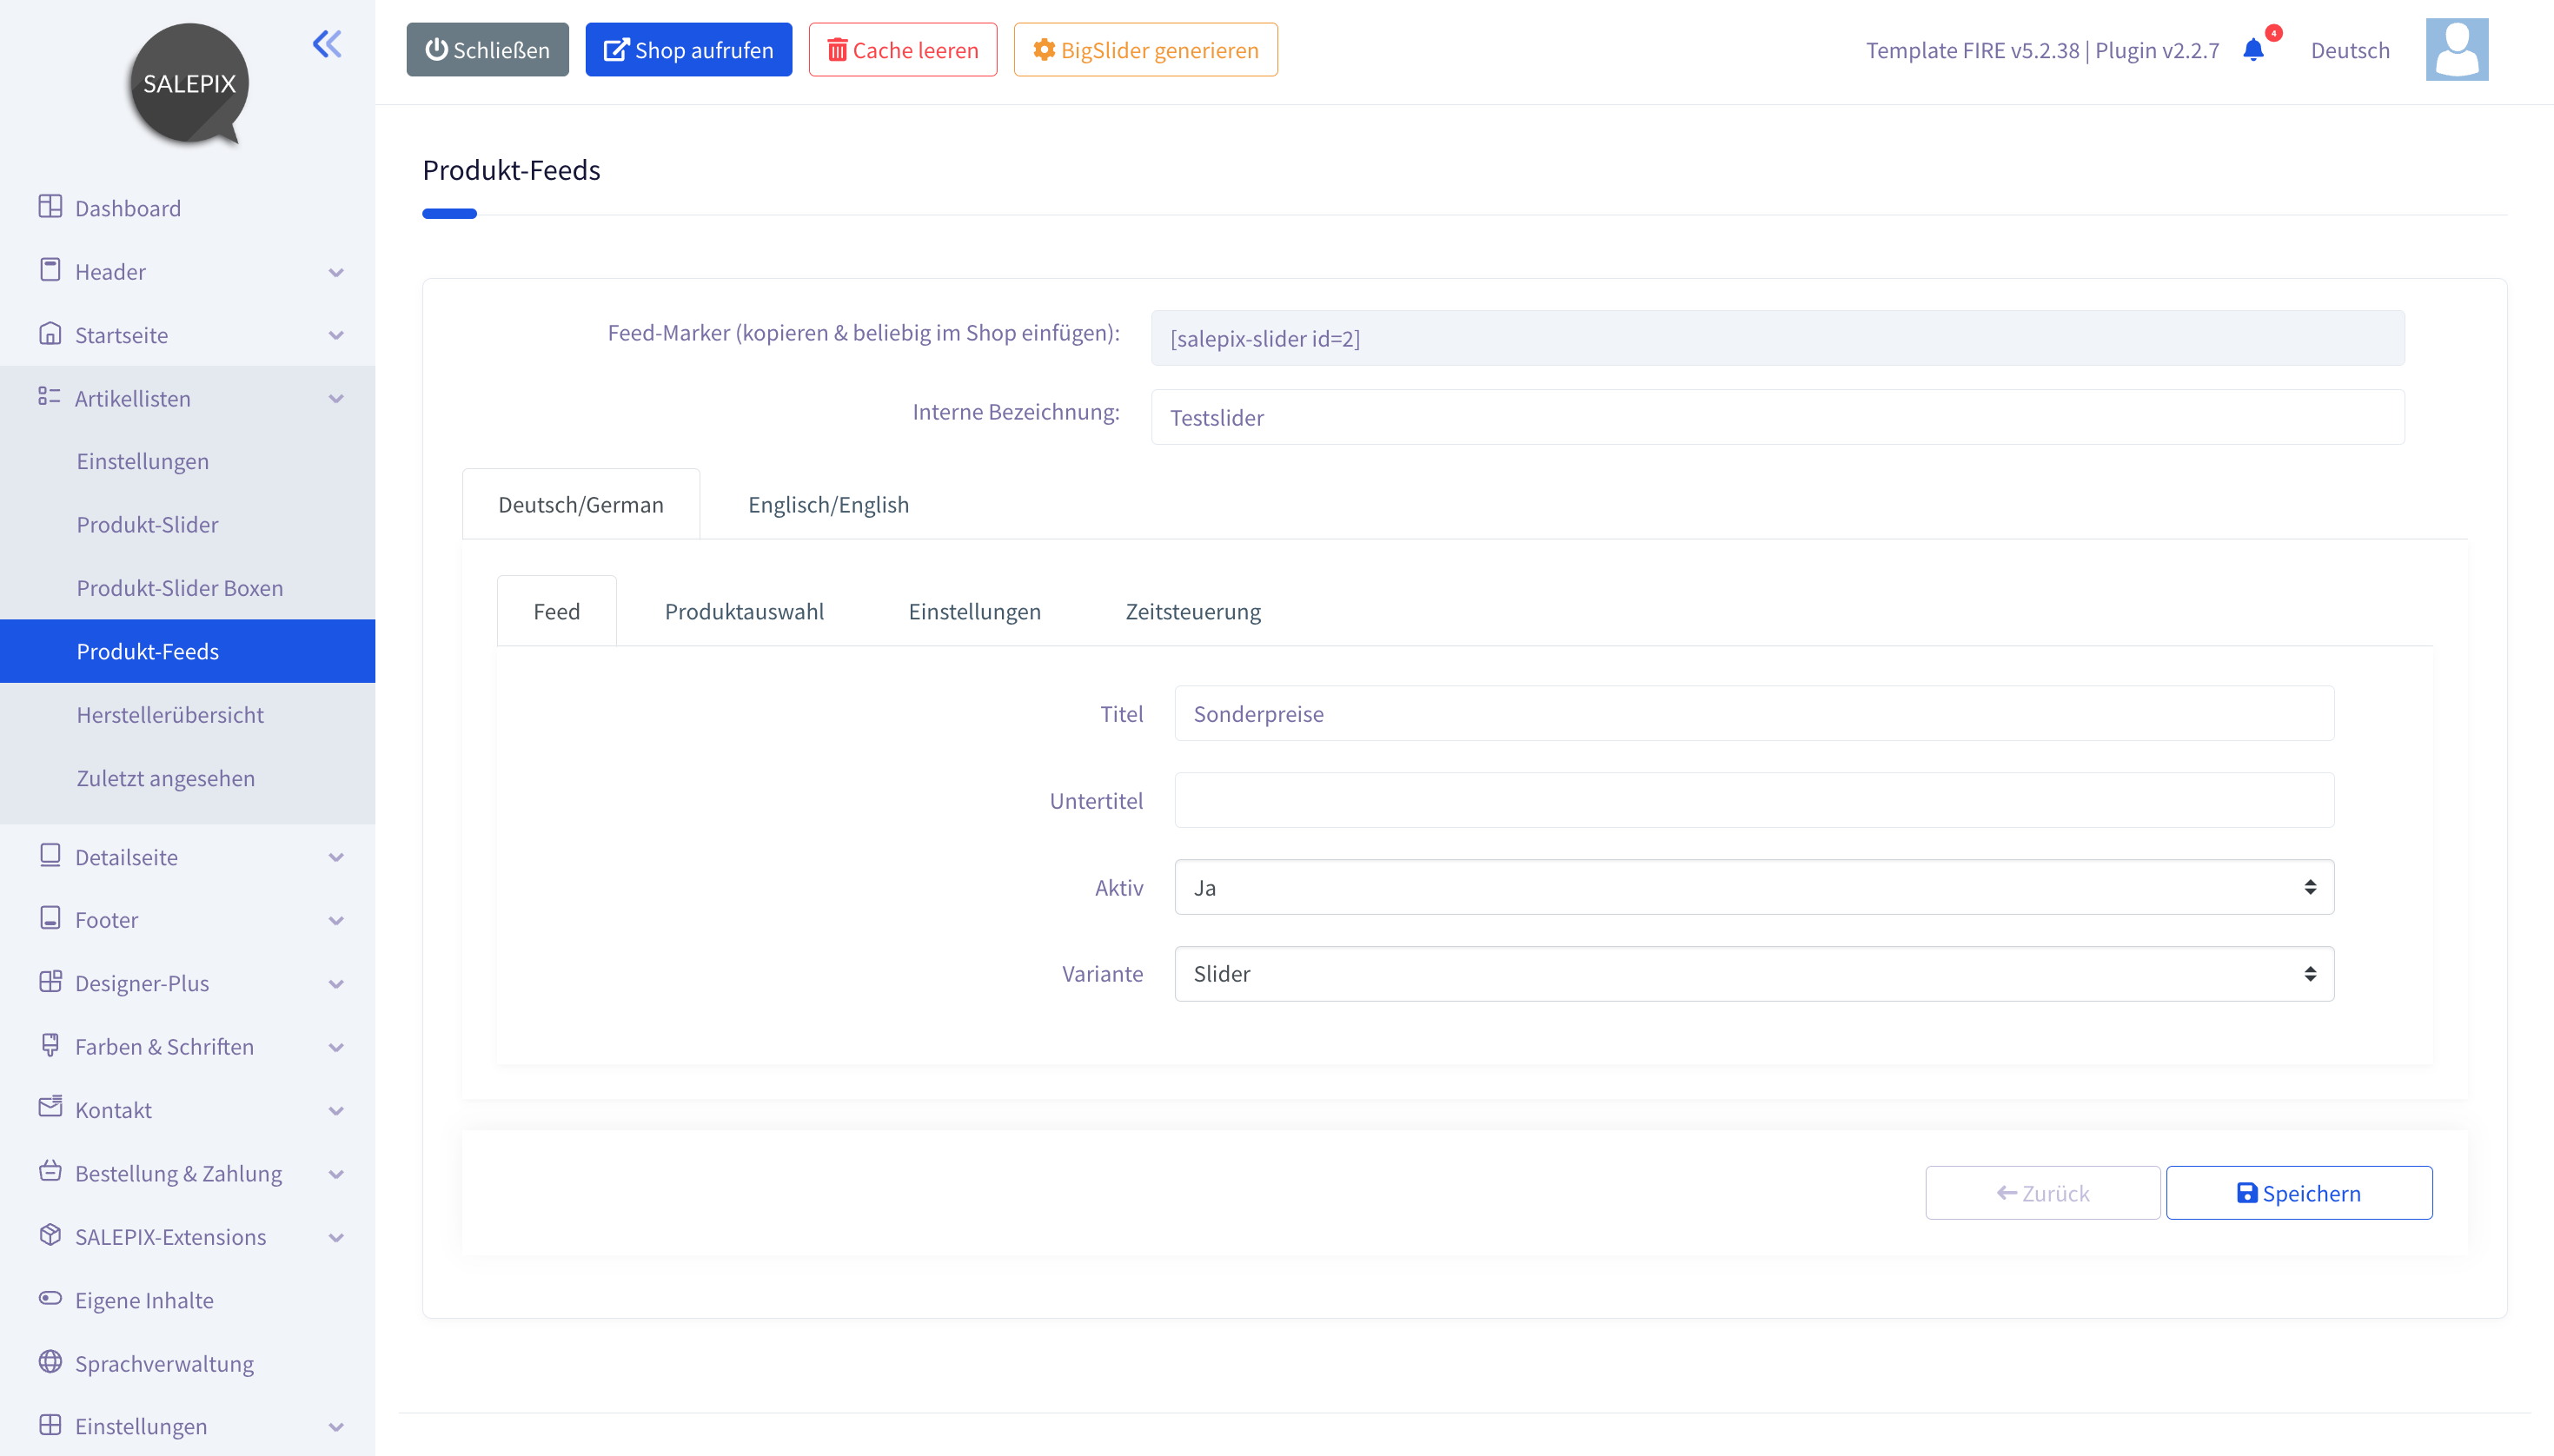Collapse the Artikellisten menu chevron
Image resolution: width=2554 pixels, height=1456 pixels.
pos(336,398)
